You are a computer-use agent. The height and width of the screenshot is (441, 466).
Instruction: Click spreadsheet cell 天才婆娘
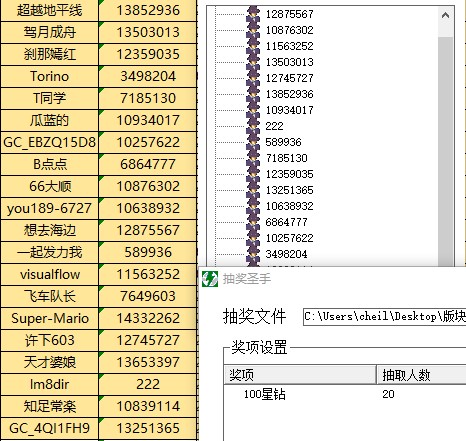(x=49, y=362)
